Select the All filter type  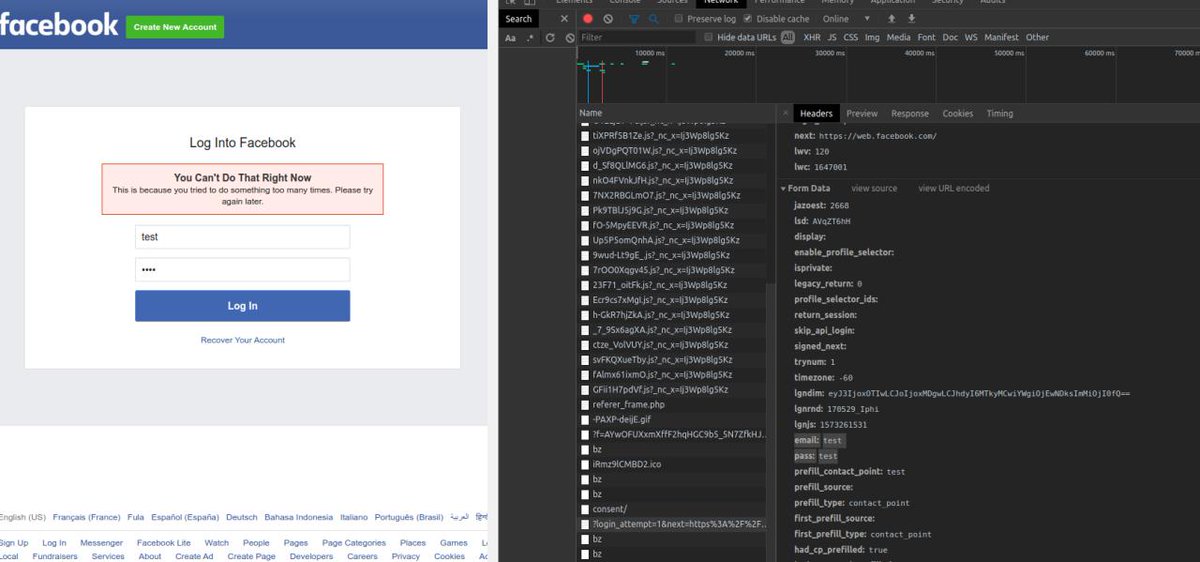click(788, 38)
